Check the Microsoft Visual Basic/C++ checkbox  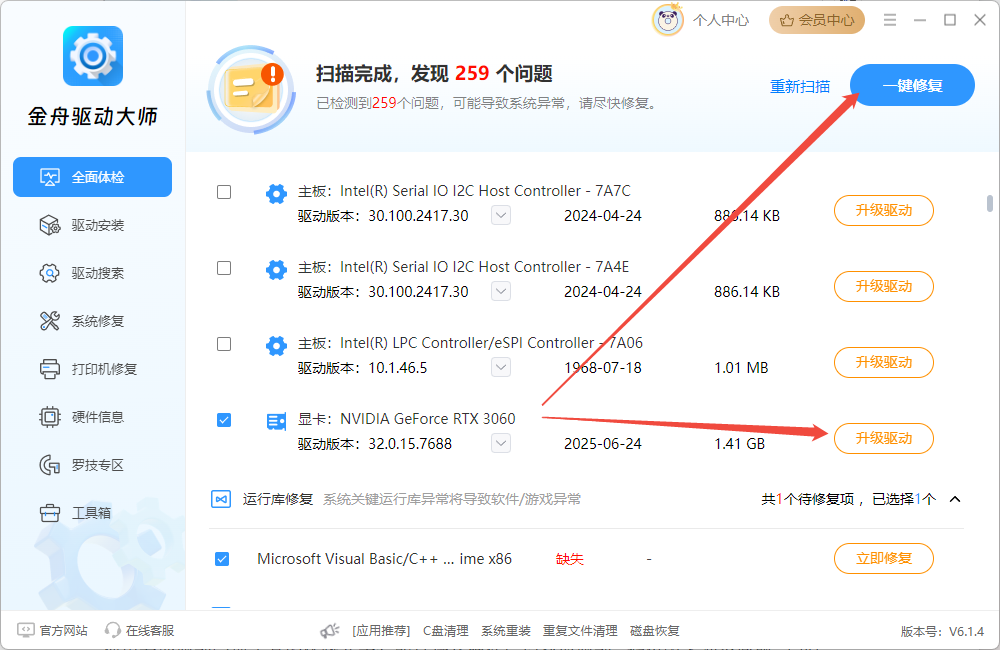(223, 559)
